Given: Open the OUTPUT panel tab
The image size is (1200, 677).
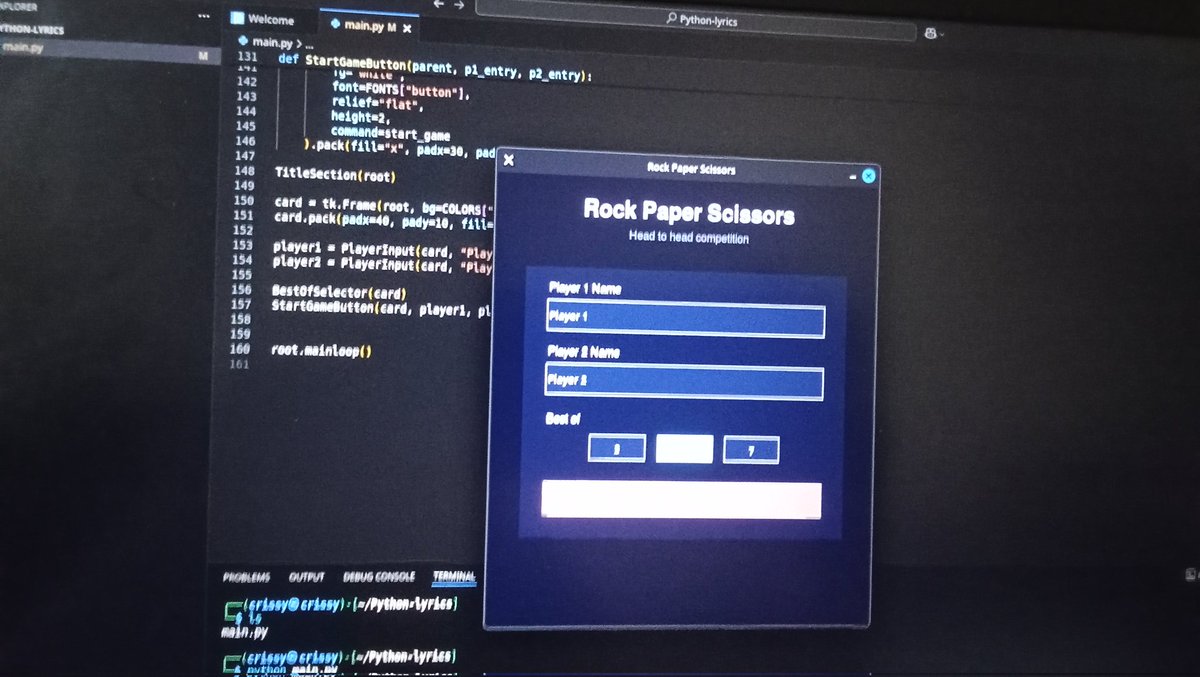Looking at the screenshot, I should (307, 577).
